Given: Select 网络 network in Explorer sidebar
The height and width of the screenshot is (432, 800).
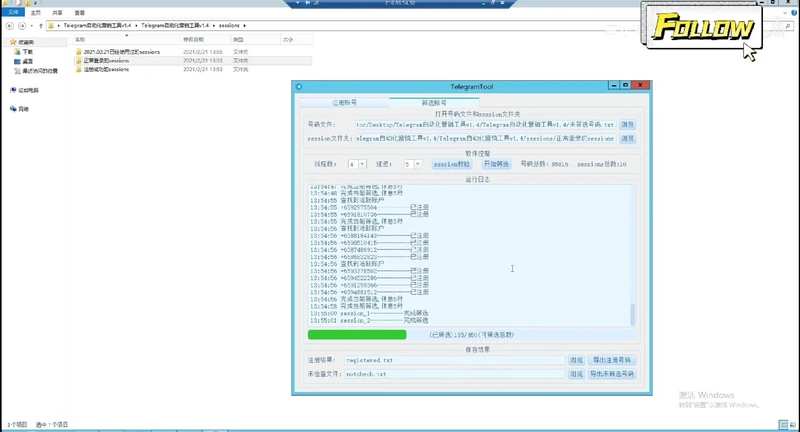Looking at the screenshot, I should pyautogui.click(x=20, y=109).
